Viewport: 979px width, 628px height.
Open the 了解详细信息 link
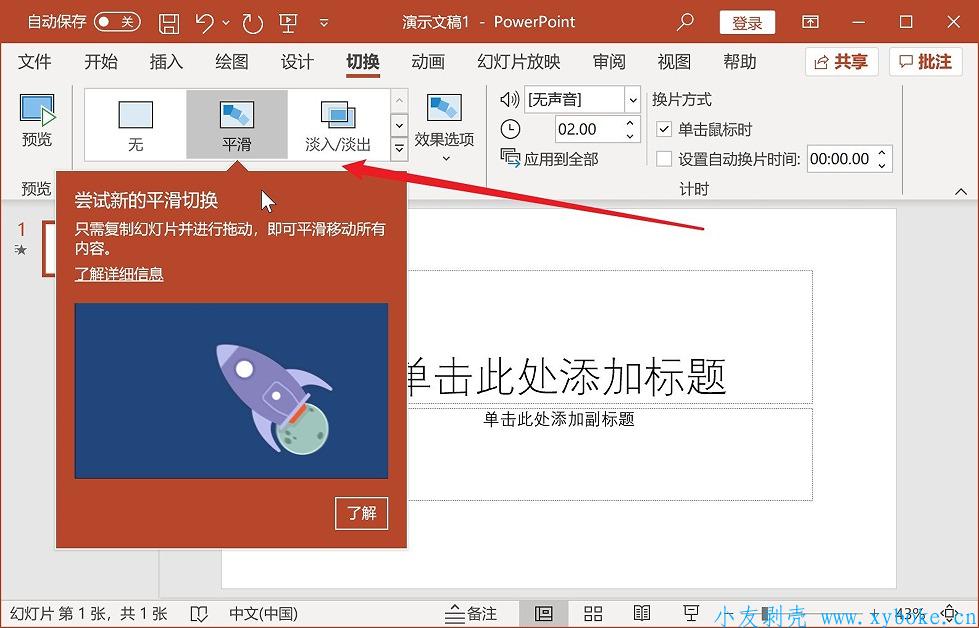[119, 274]
